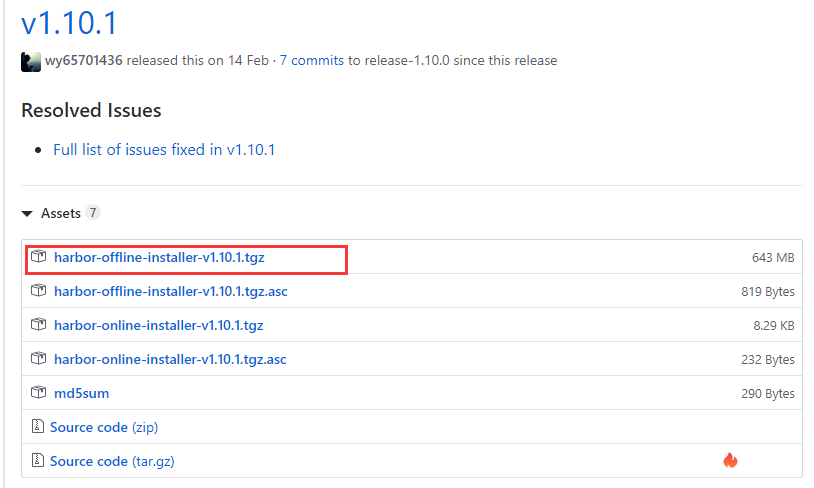Download harbor-offline-installer-v1.10.1.tgz
Viewport: 814px width, 488px height.
point(159,257)
